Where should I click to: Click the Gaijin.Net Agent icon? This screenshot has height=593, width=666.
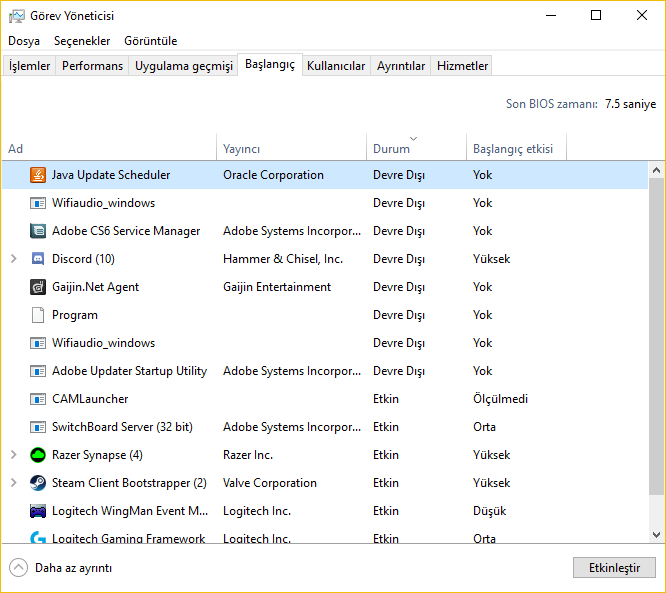click(38, 287)
